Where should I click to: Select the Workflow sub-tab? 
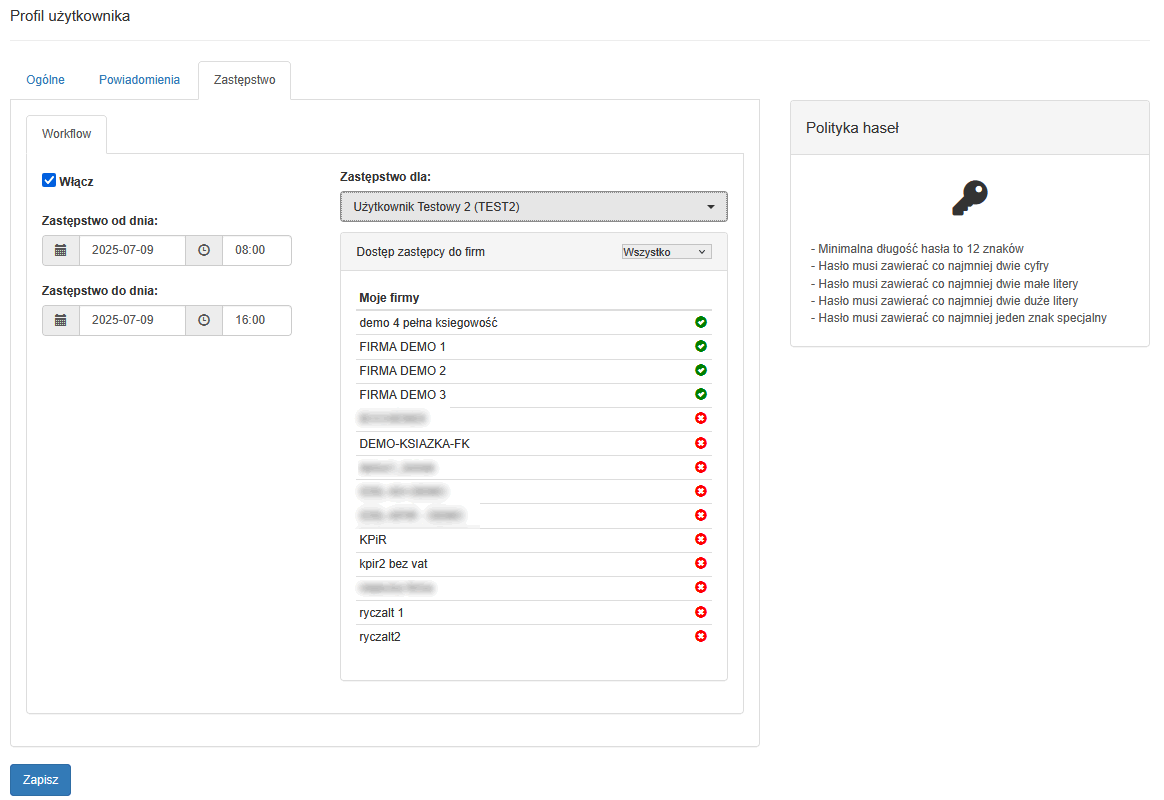(66, 134)
